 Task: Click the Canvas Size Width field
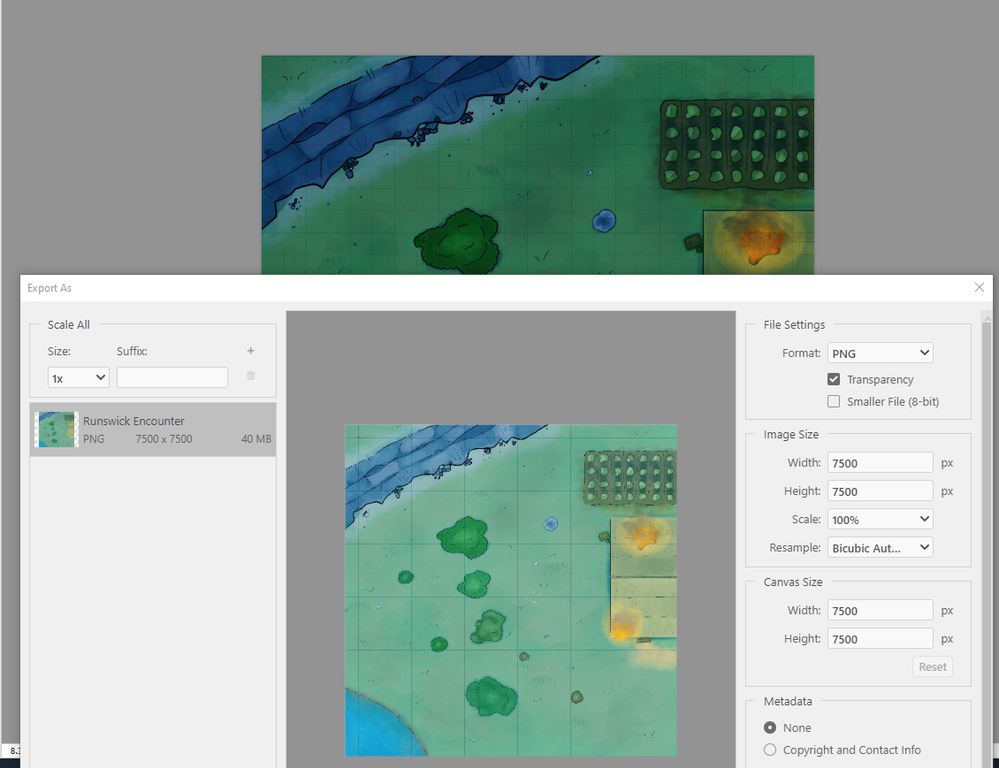[x=880, y=610]
